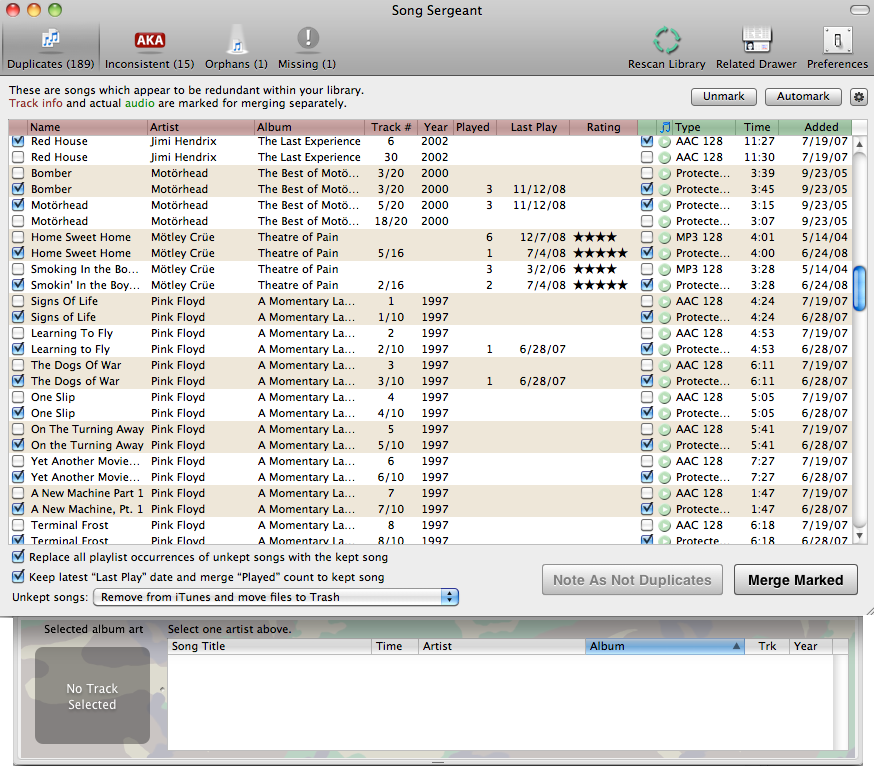This screenshot has height=766, width=874.
Task: Play the A New Machine Part 1 AAC preview
Action: tap(664, 493)
